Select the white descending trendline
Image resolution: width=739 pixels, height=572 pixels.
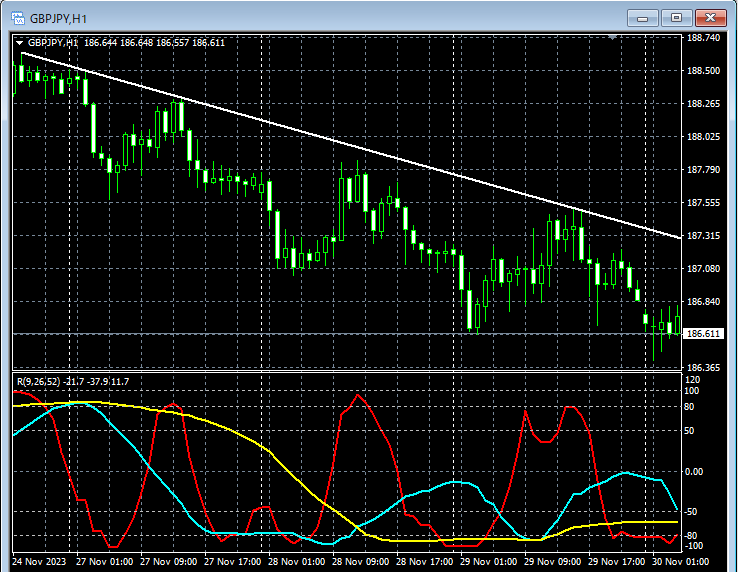[x=351, y=145]
